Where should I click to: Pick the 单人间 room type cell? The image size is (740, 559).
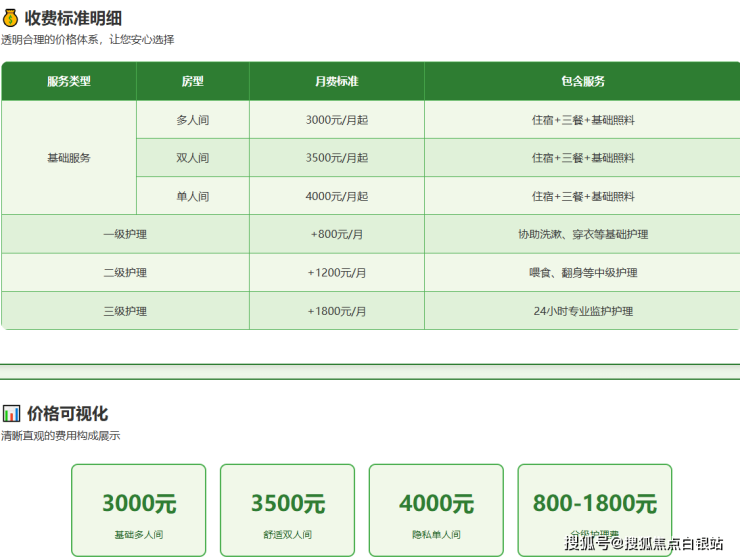(x=193, y=196)
